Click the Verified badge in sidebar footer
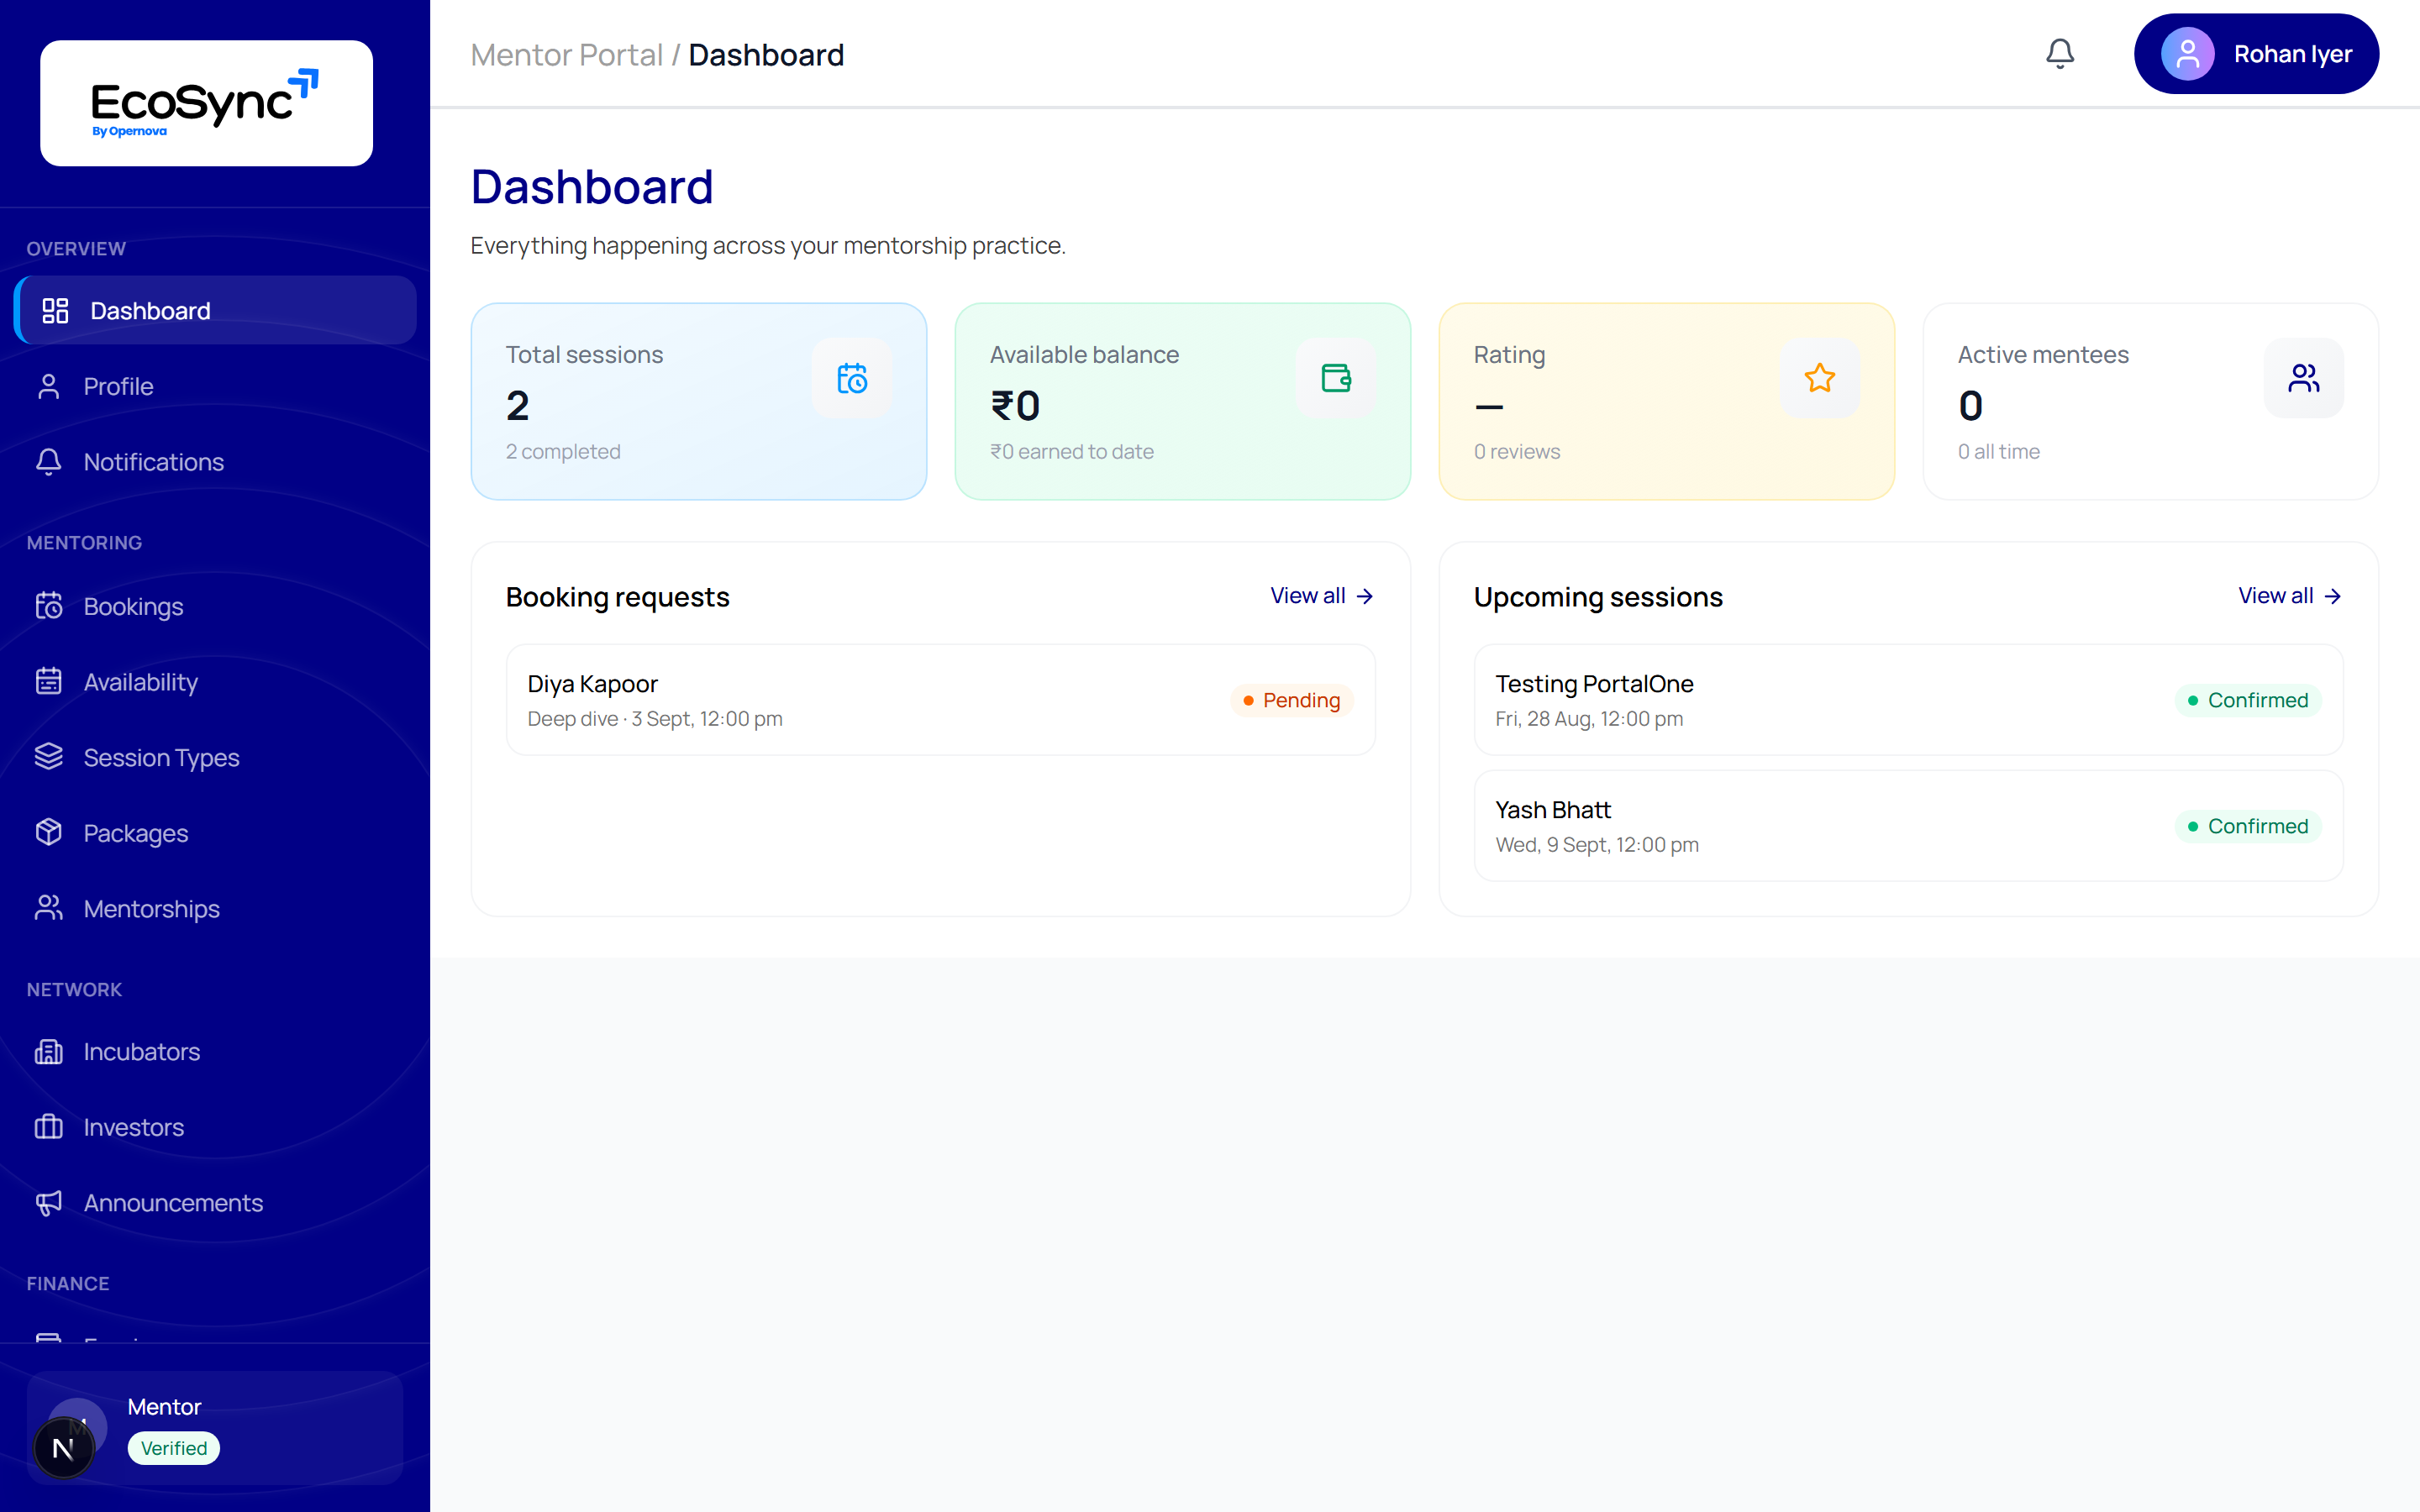This screenshot has width=2420, height=1512. click(174, 1448)
